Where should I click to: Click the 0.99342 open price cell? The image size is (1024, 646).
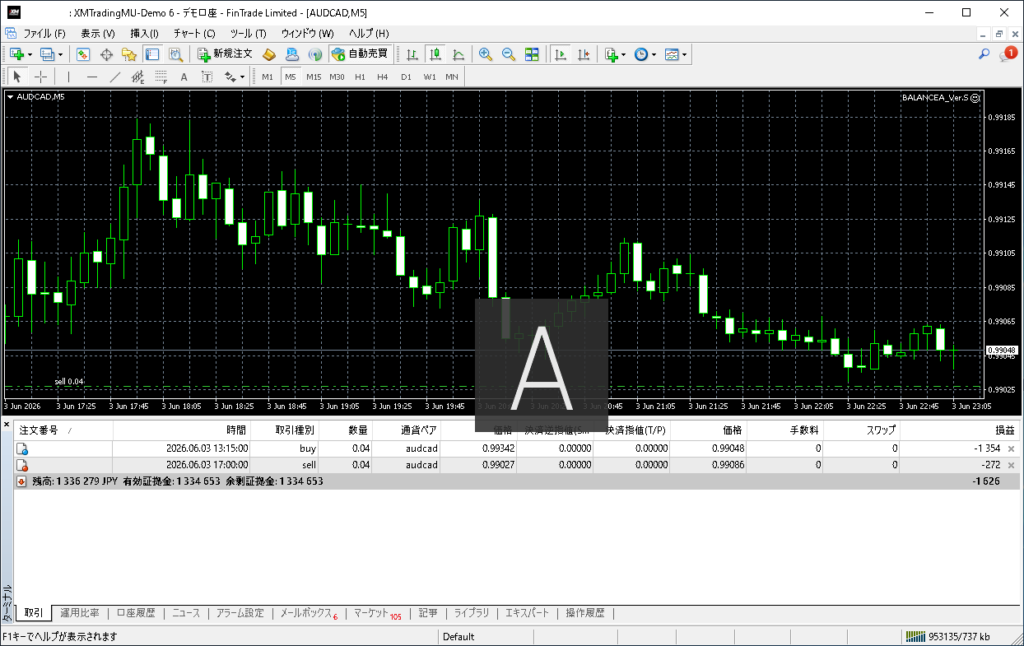498,449
